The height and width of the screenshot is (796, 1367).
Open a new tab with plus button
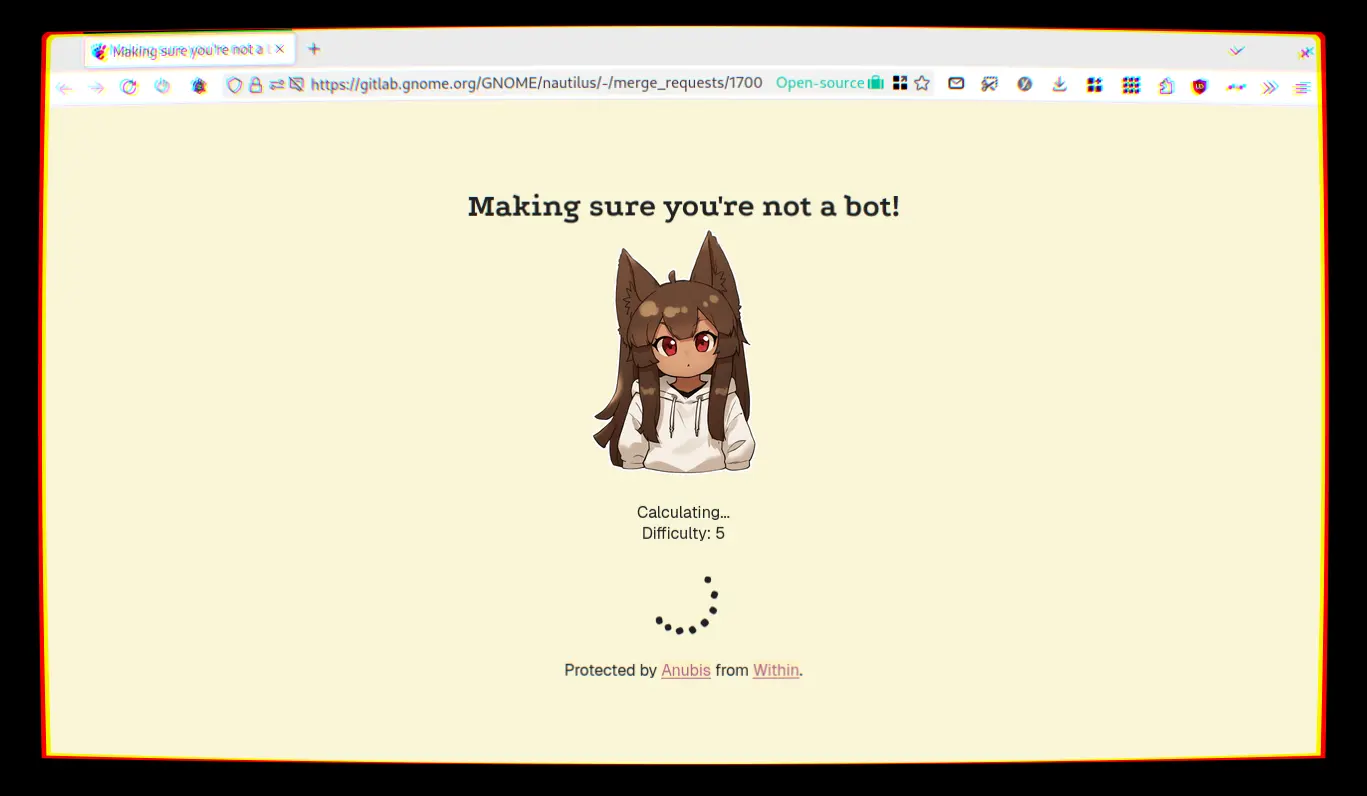(x=314, y=49)
